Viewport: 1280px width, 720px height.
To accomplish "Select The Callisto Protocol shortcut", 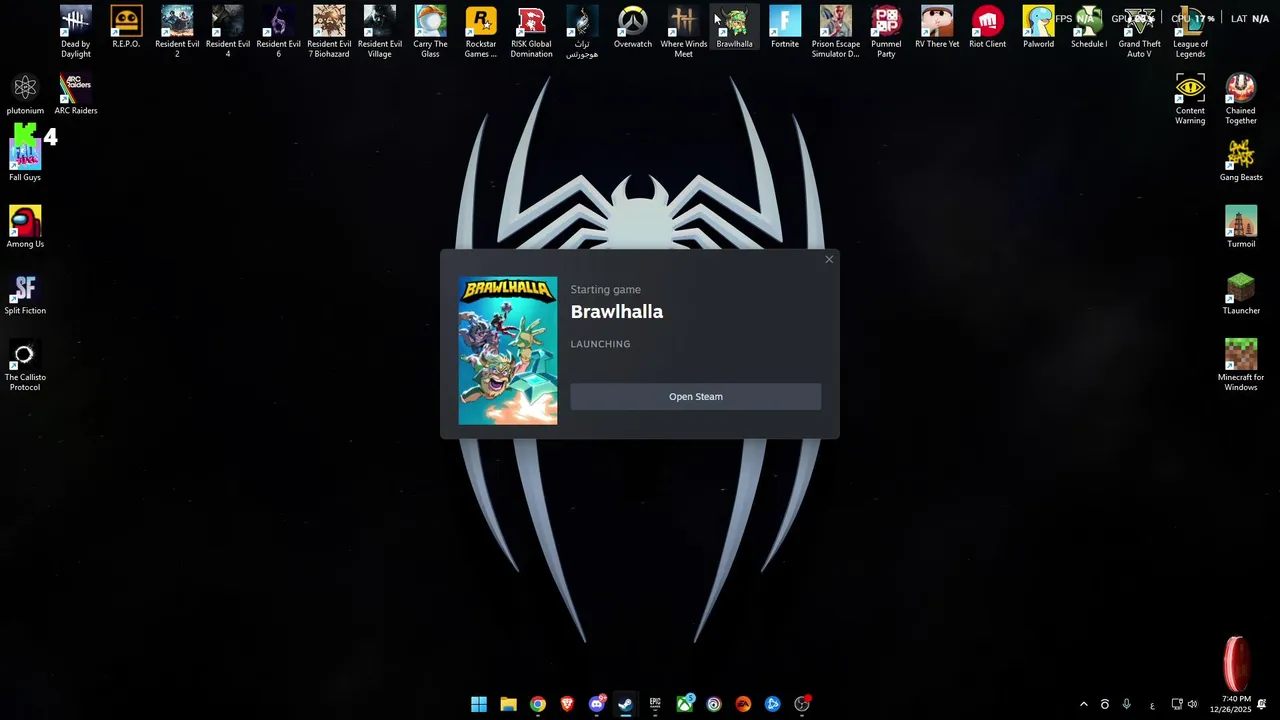I will [25, 366].
